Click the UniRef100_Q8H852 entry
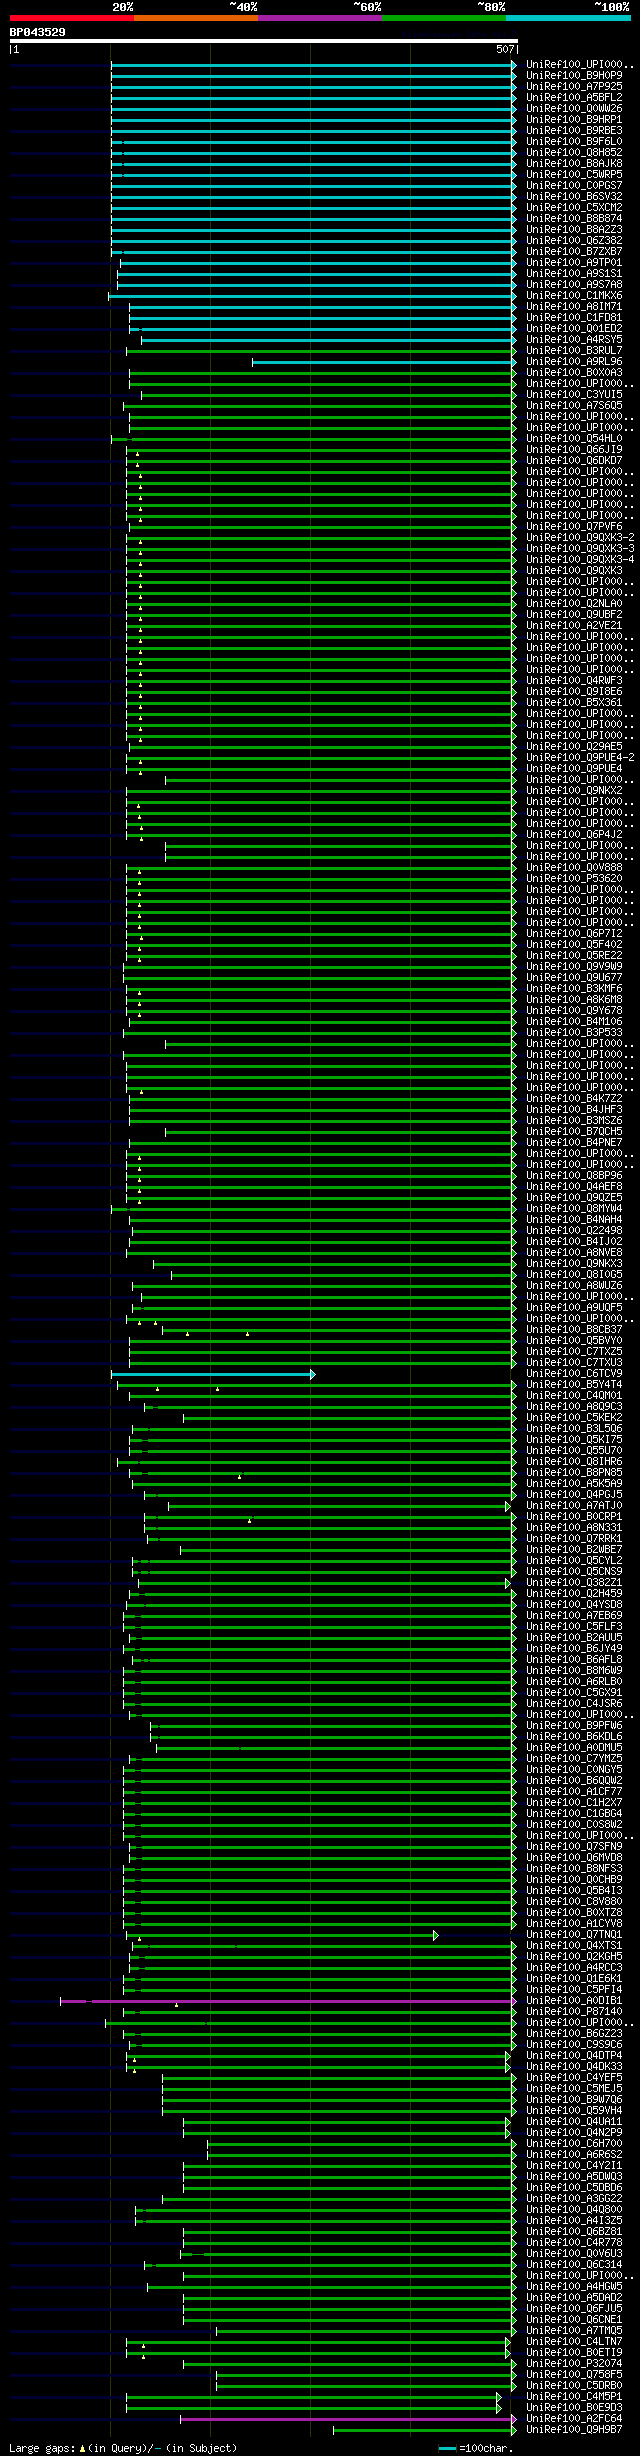The width and height of the screenshot is (640, 2456). pyautogui.click(x=574, y=152)
